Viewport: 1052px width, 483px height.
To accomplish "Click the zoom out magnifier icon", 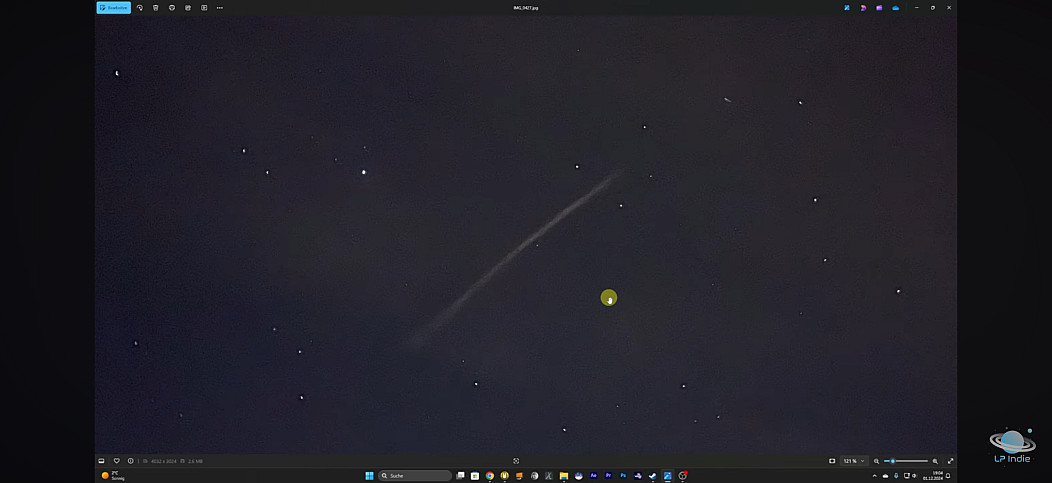I will click(877, 461).
